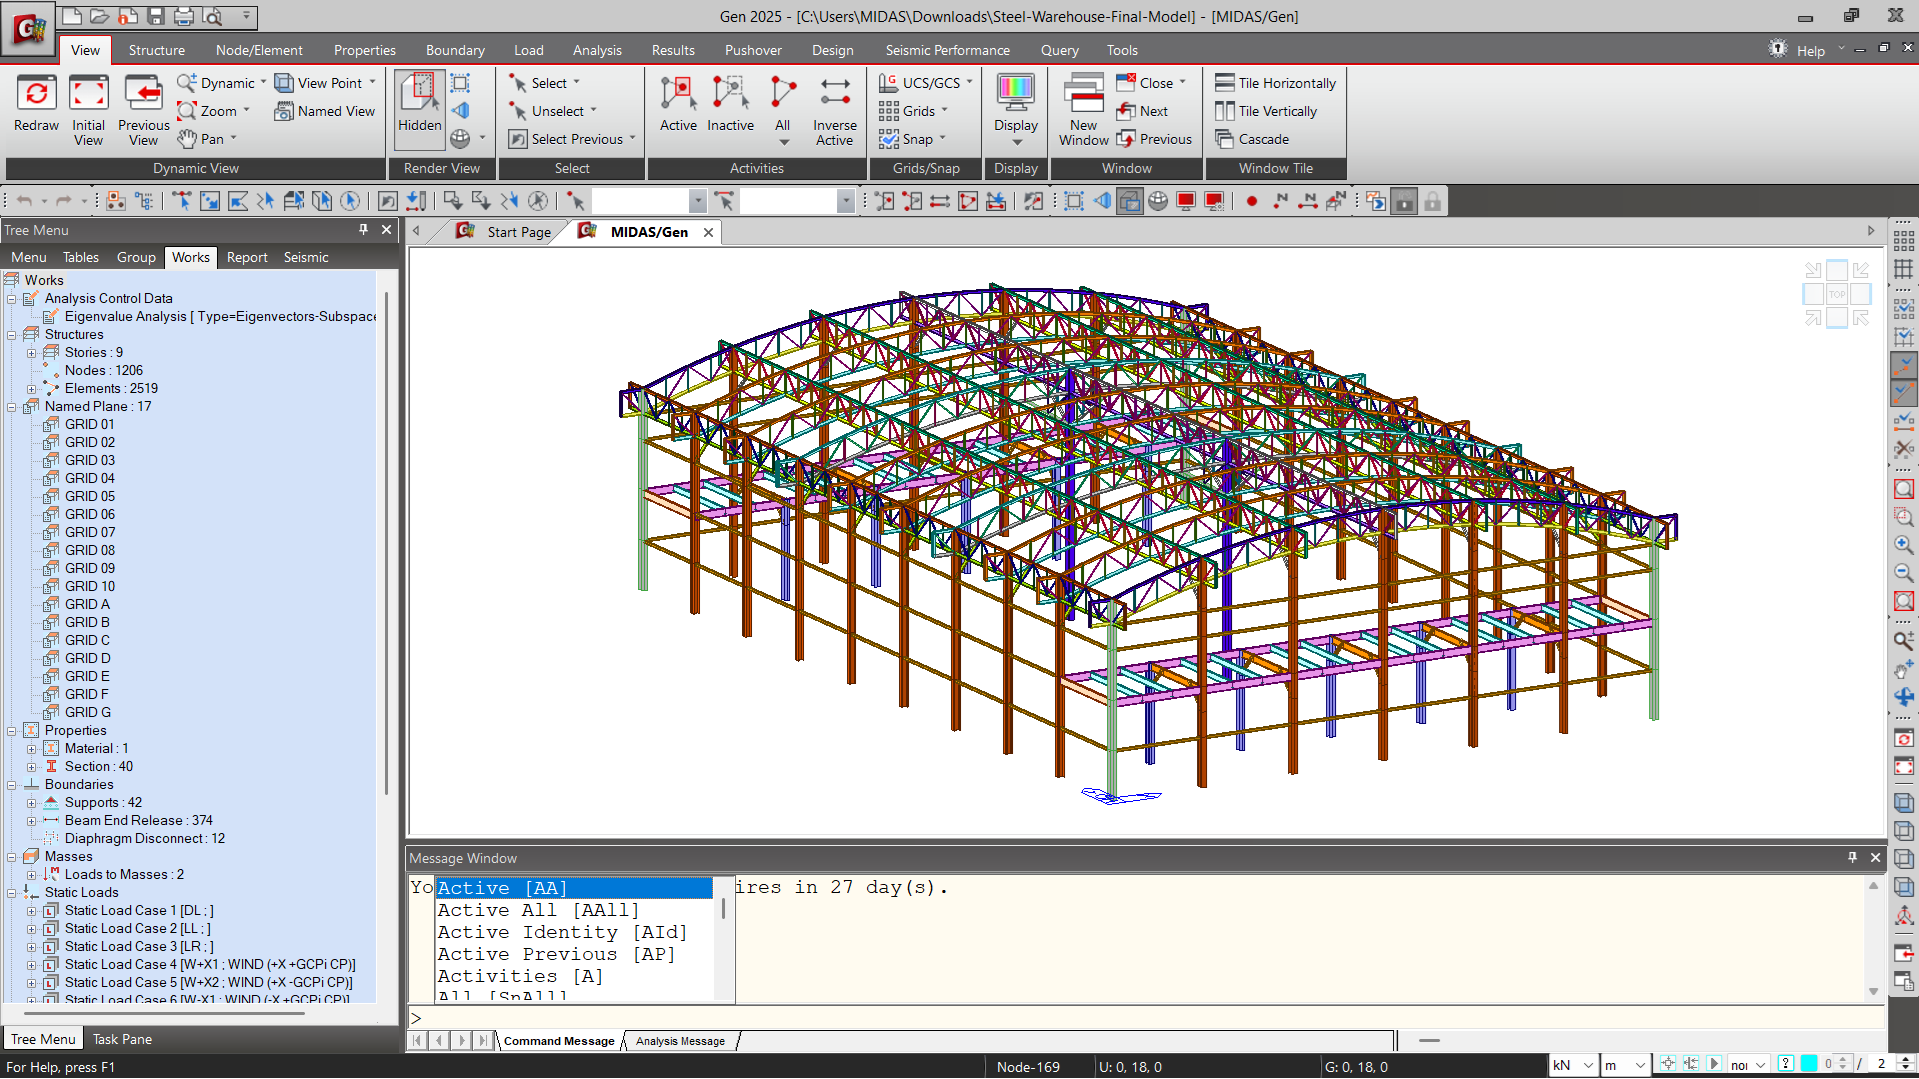Click Select Previous command
This screenshot has height=1079, width=1919.
point(572,139)
